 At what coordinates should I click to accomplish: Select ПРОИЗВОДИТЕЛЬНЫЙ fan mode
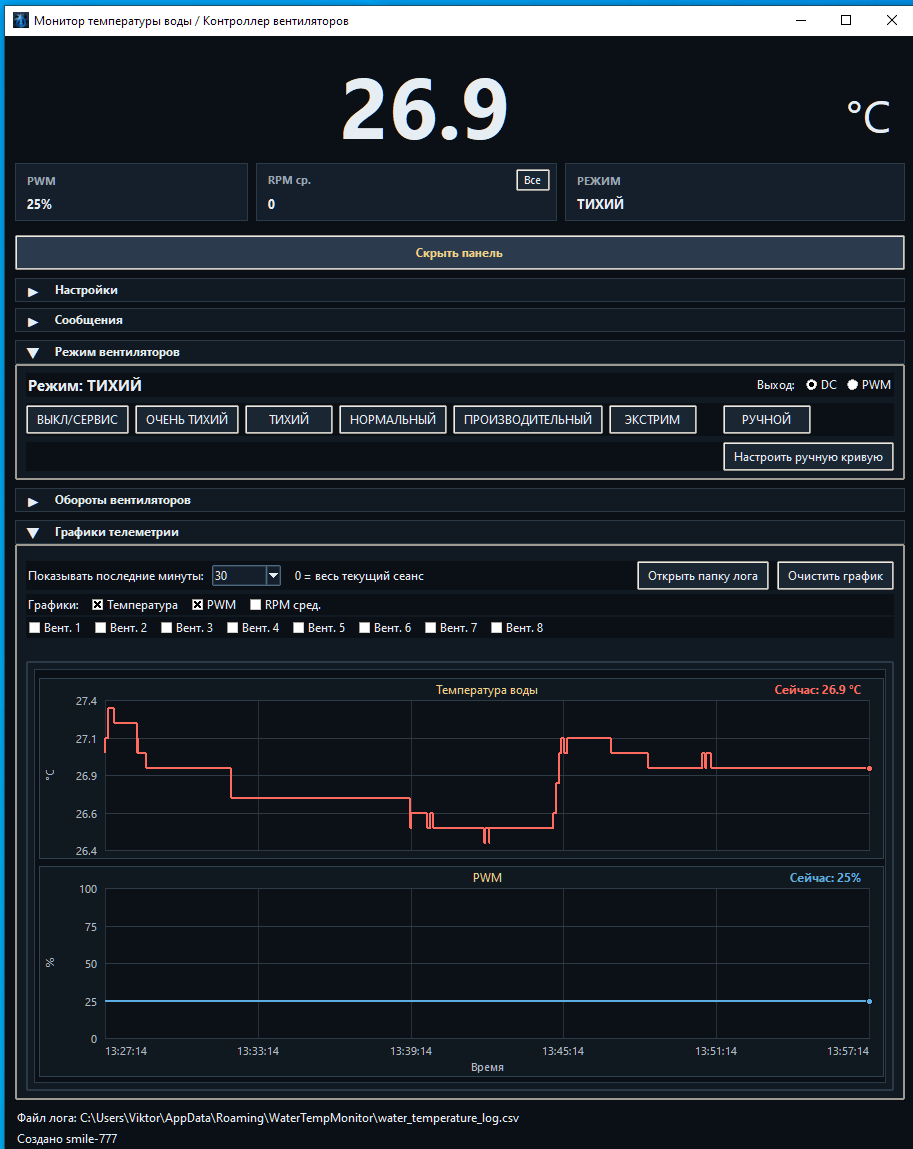[528, 420]
